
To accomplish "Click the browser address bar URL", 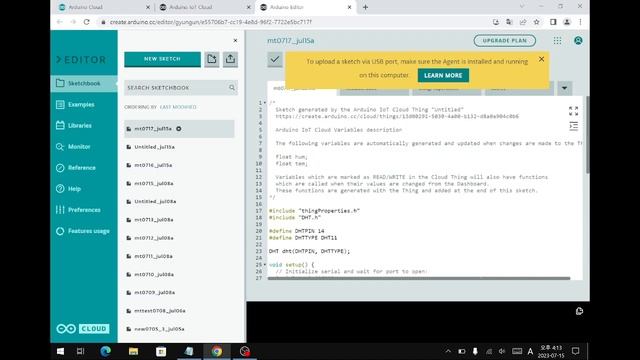I will (211, 22).
